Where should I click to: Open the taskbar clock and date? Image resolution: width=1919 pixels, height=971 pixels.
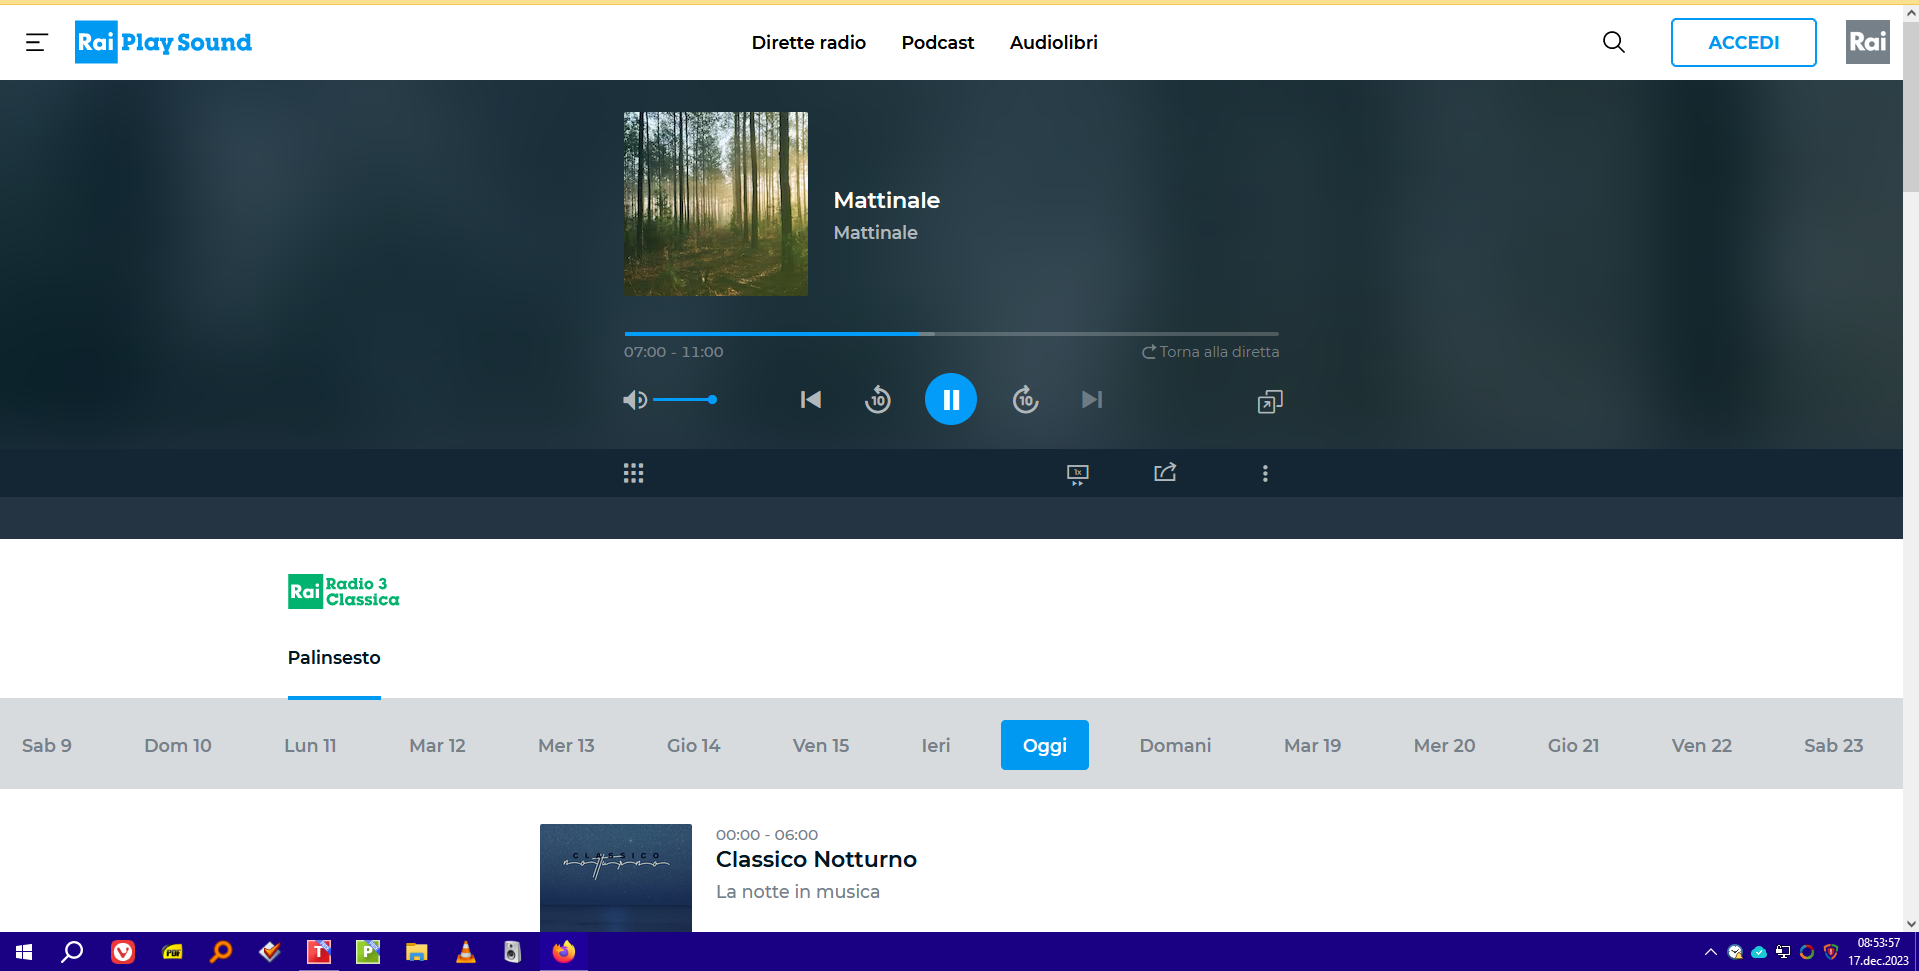coord(1878,952)
